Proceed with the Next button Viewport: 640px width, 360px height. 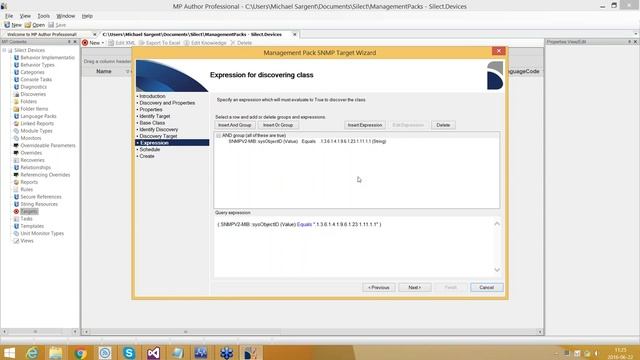[415, 287]
